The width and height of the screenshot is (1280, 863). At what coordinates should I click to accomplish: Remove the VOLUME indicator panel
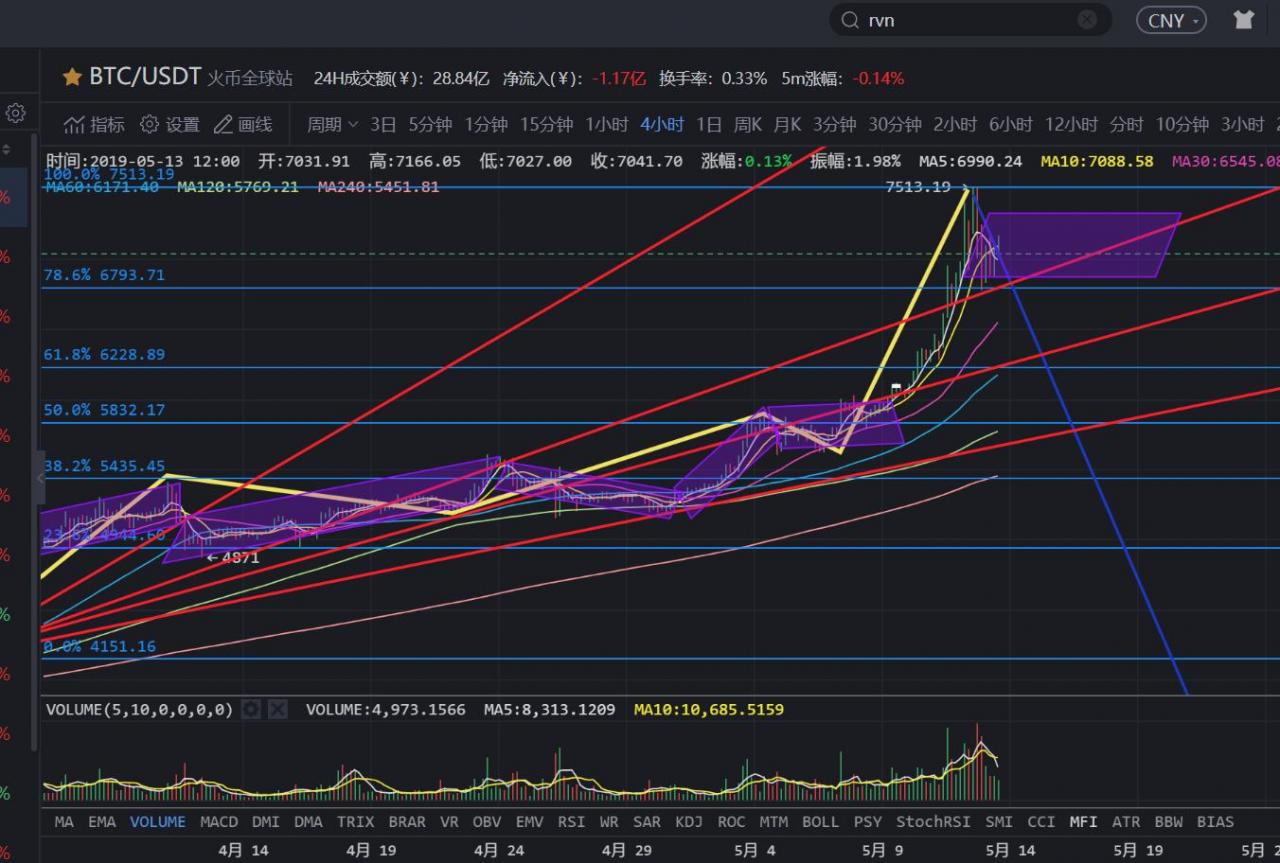pyautogui.click(x=278, y=709)
